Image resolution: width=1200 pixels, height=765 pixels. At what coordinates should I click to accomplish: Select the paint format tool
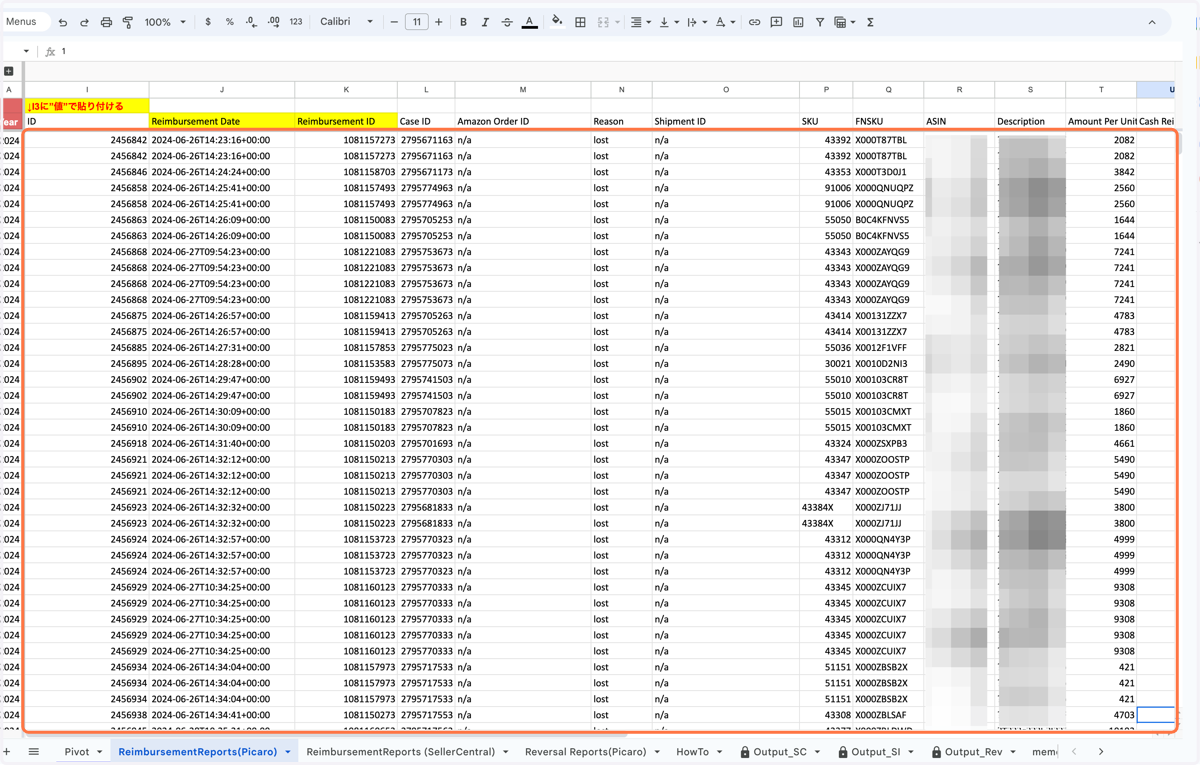[x=128, y=22]
